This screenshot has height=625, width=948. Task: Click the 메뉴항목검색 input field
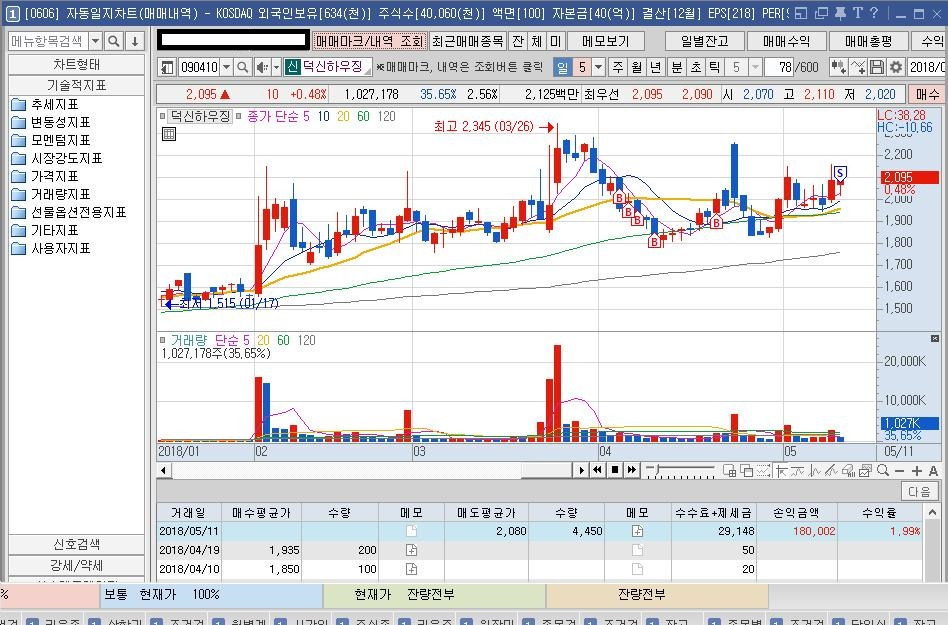[x=48, y=41]
